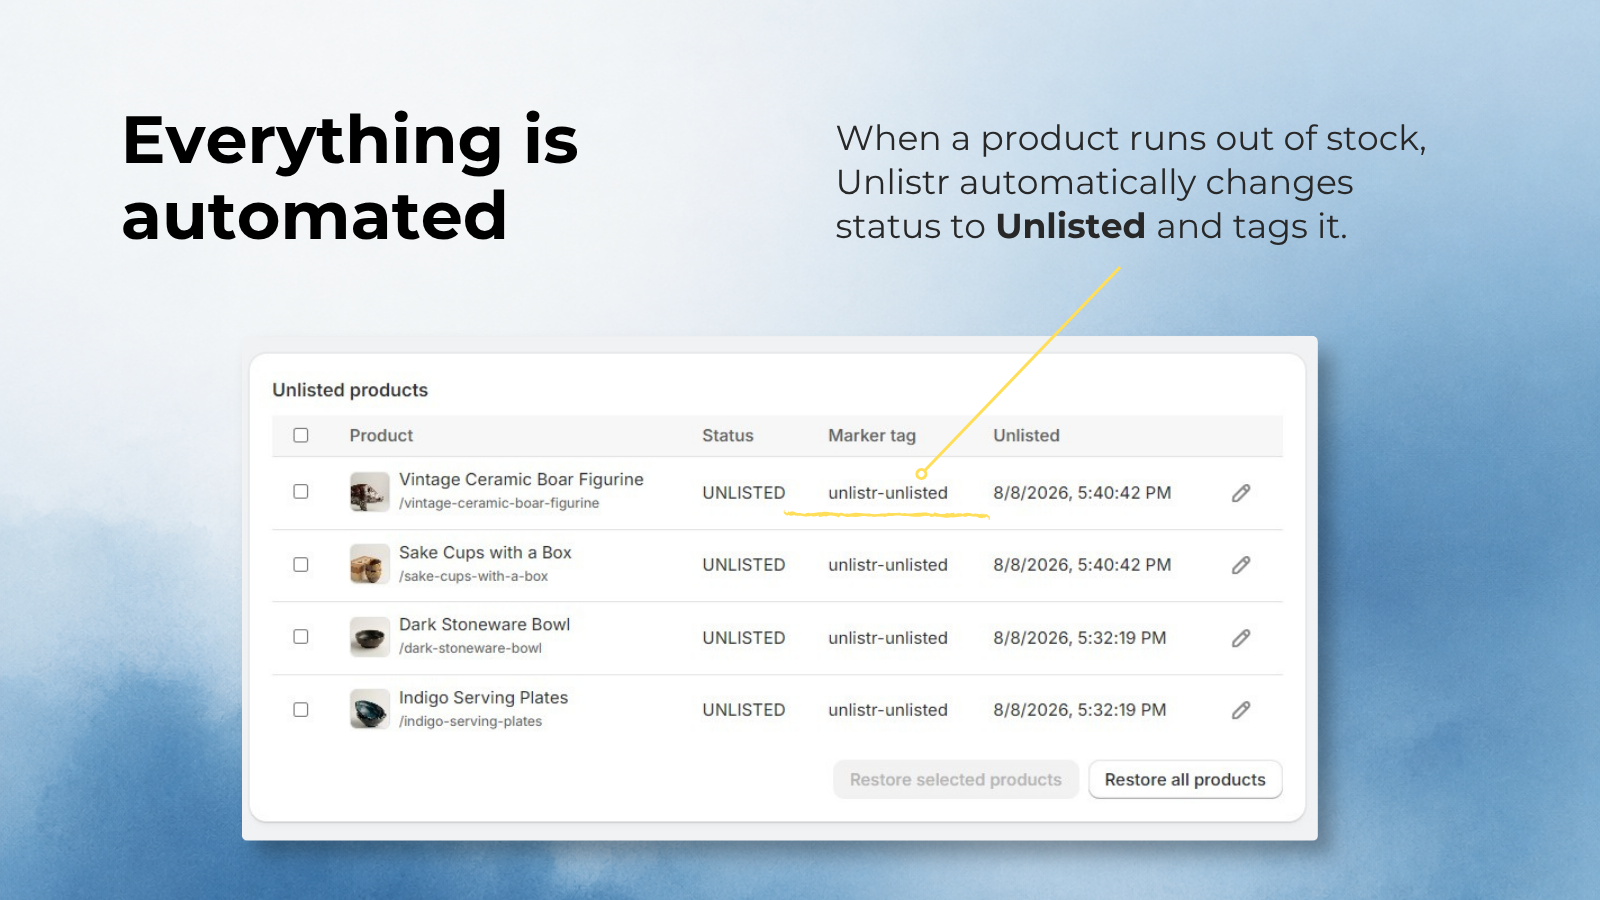Select unlistr-unlisted tag of Vintage Ceramic Boar

tap(888, 493)
